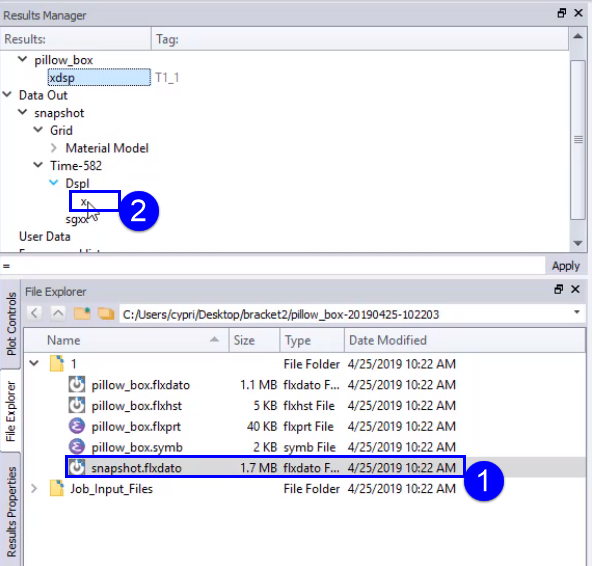Viewport: 592px width, 566px height.
Task: Select the pillow_box.flxhst file name
Action: point(136,406)
